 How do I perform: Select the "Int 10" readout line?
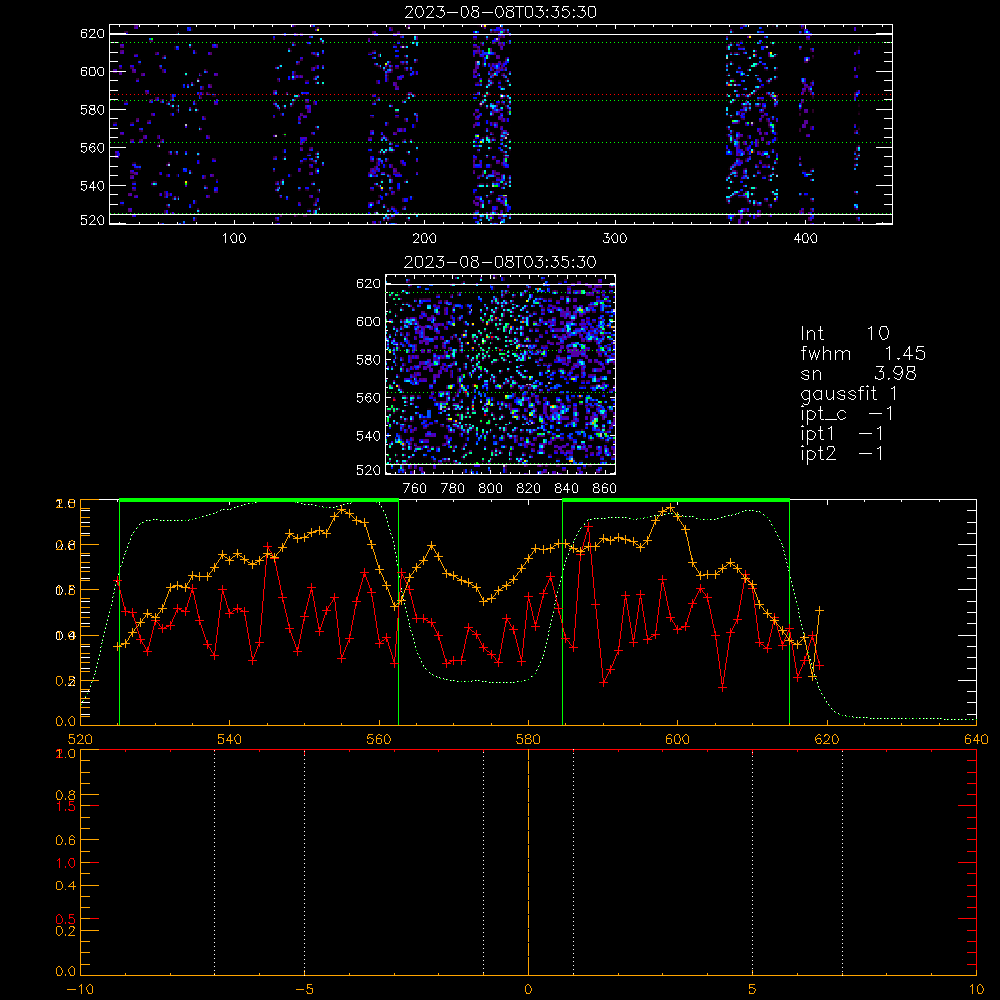844,333
